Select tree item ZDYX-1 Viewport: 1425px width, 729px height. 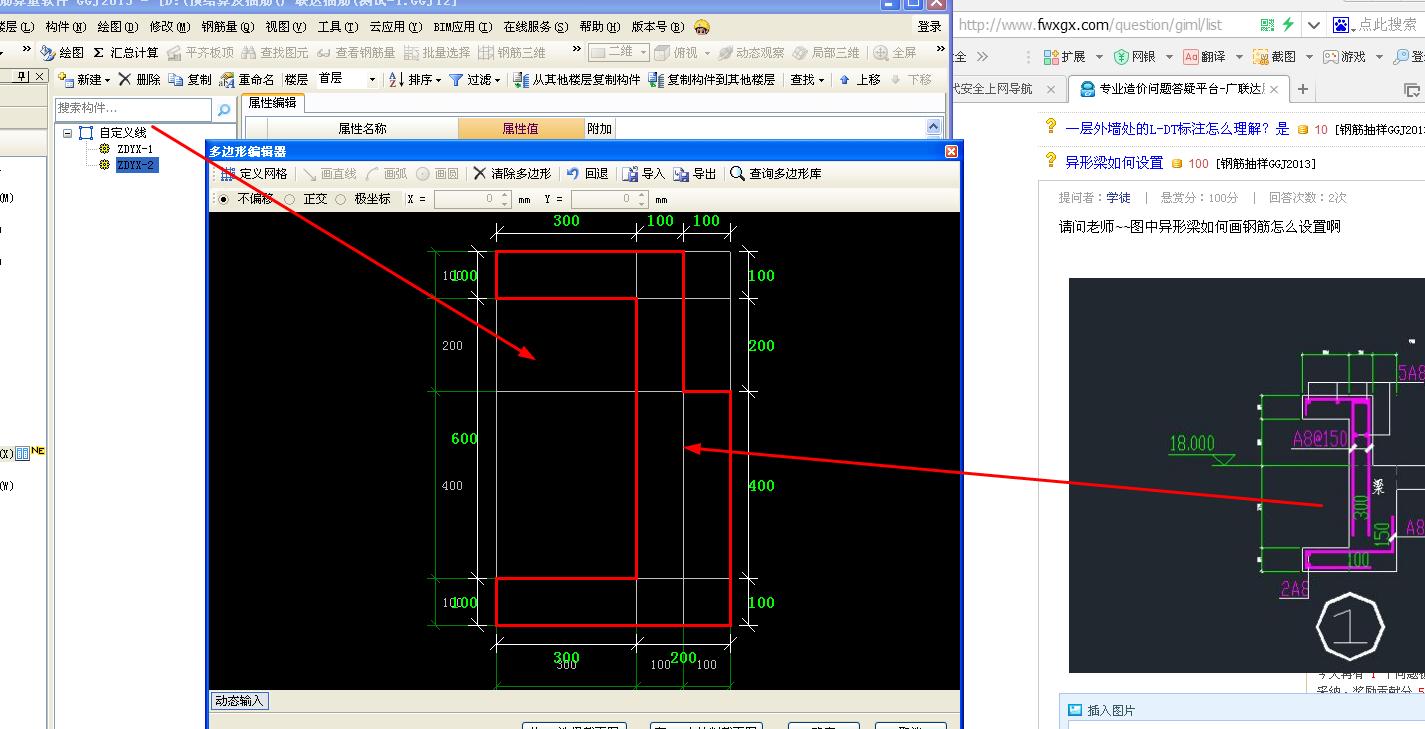135,149
